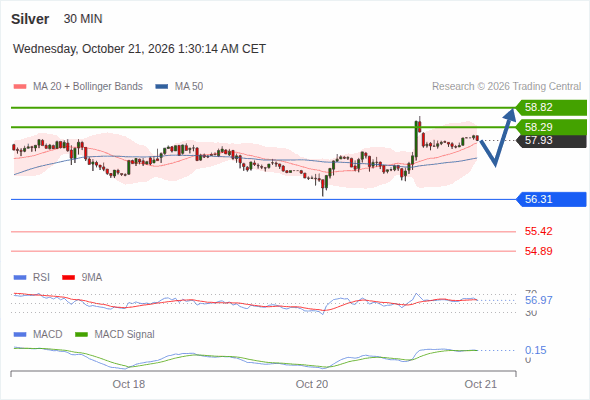Viewport: 590px width, 400px height.
Task: Click the MA 50 legend label
Action: click(189, 87)
